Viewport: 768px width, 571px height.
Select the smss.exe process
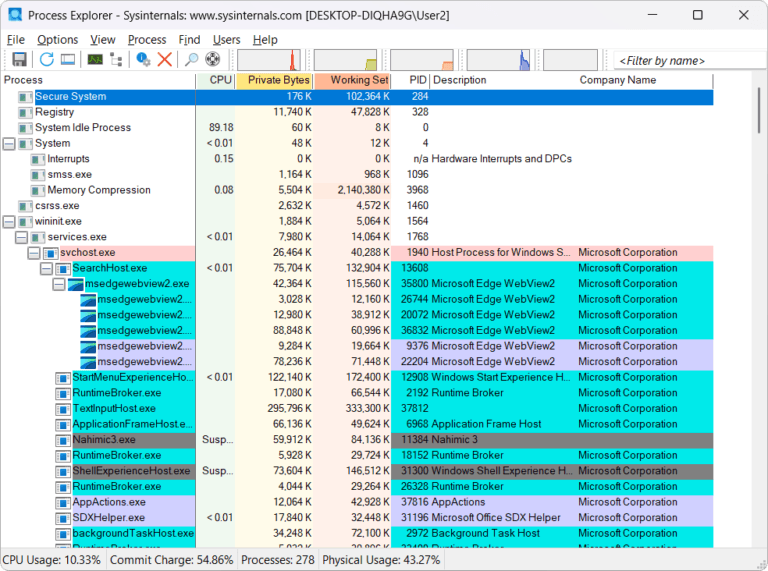coord(357,175)
